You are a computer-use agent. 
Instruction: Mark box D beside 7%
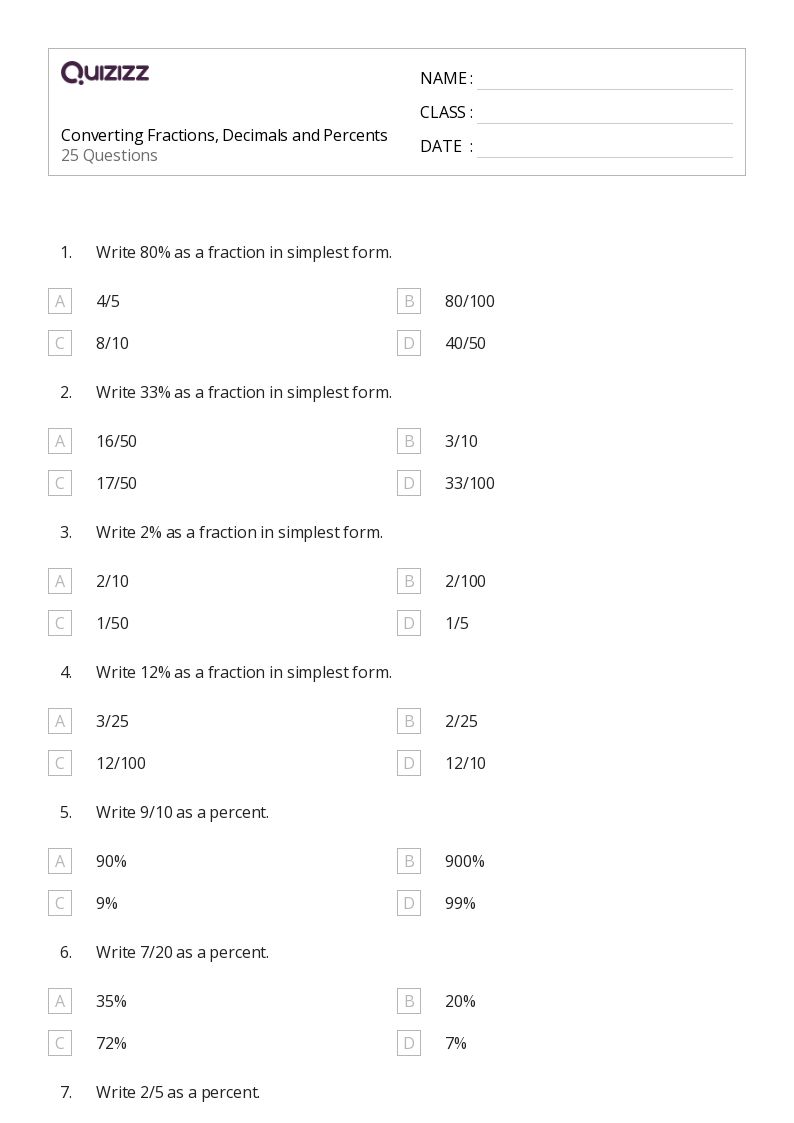[x=409, y=1043]
